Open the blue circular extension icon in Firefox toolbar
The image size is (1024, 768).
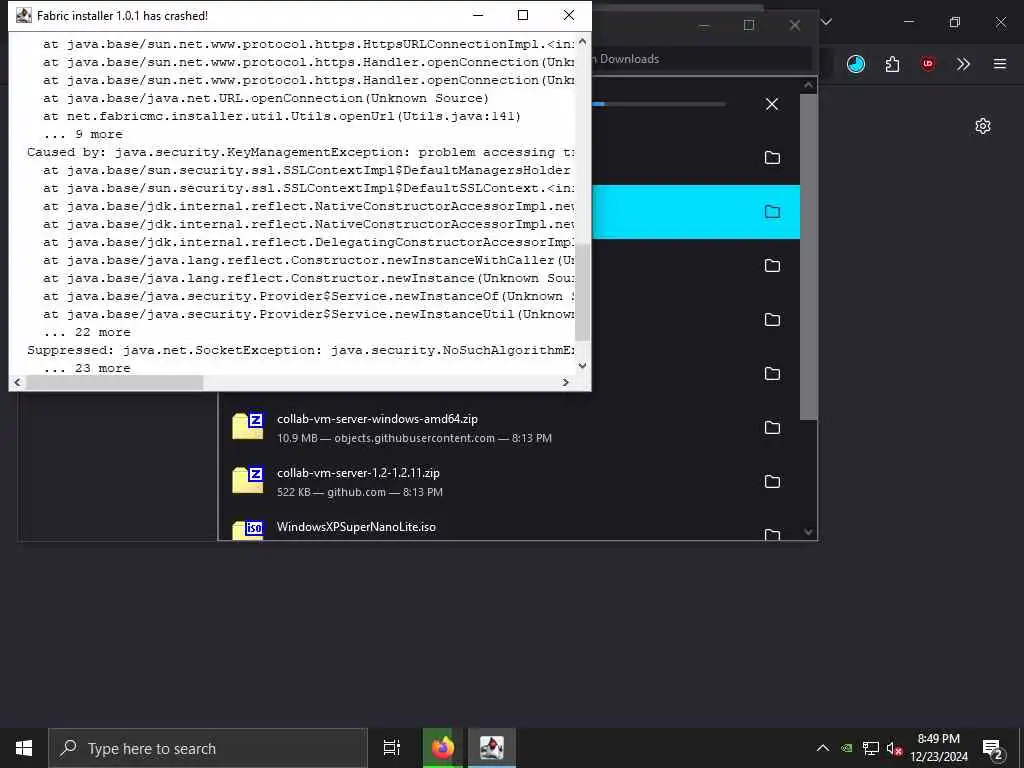click(x=856, y=64)
